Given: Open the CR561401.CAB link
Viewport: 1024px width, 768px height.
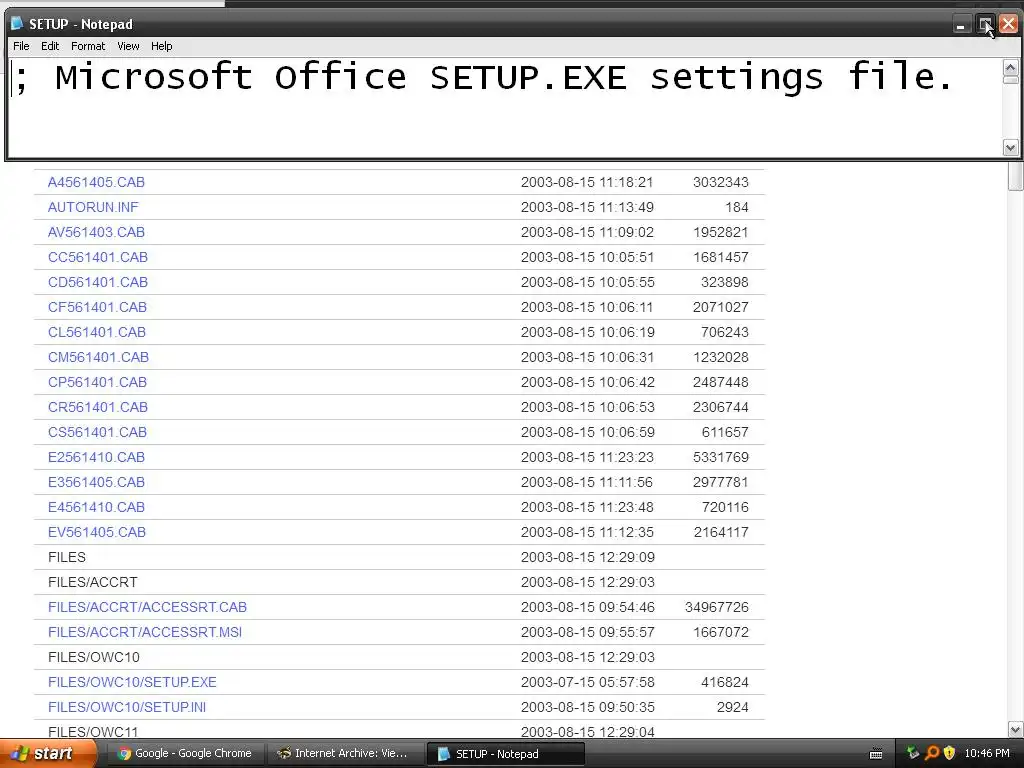Looking at the screenshot, I should coord(98,407).
